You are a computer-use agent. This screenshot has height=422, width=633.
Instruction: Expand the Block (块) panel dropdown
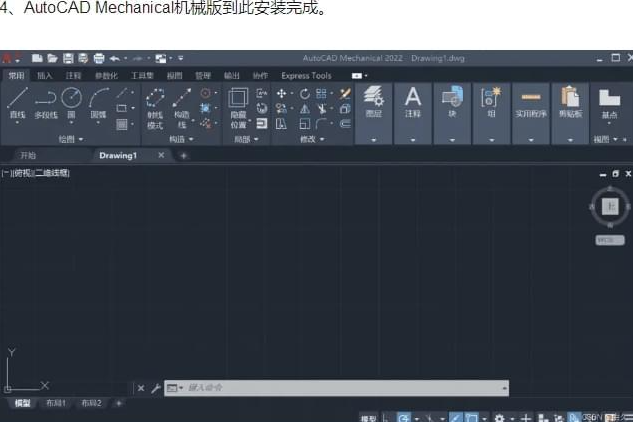coord(452,140)
